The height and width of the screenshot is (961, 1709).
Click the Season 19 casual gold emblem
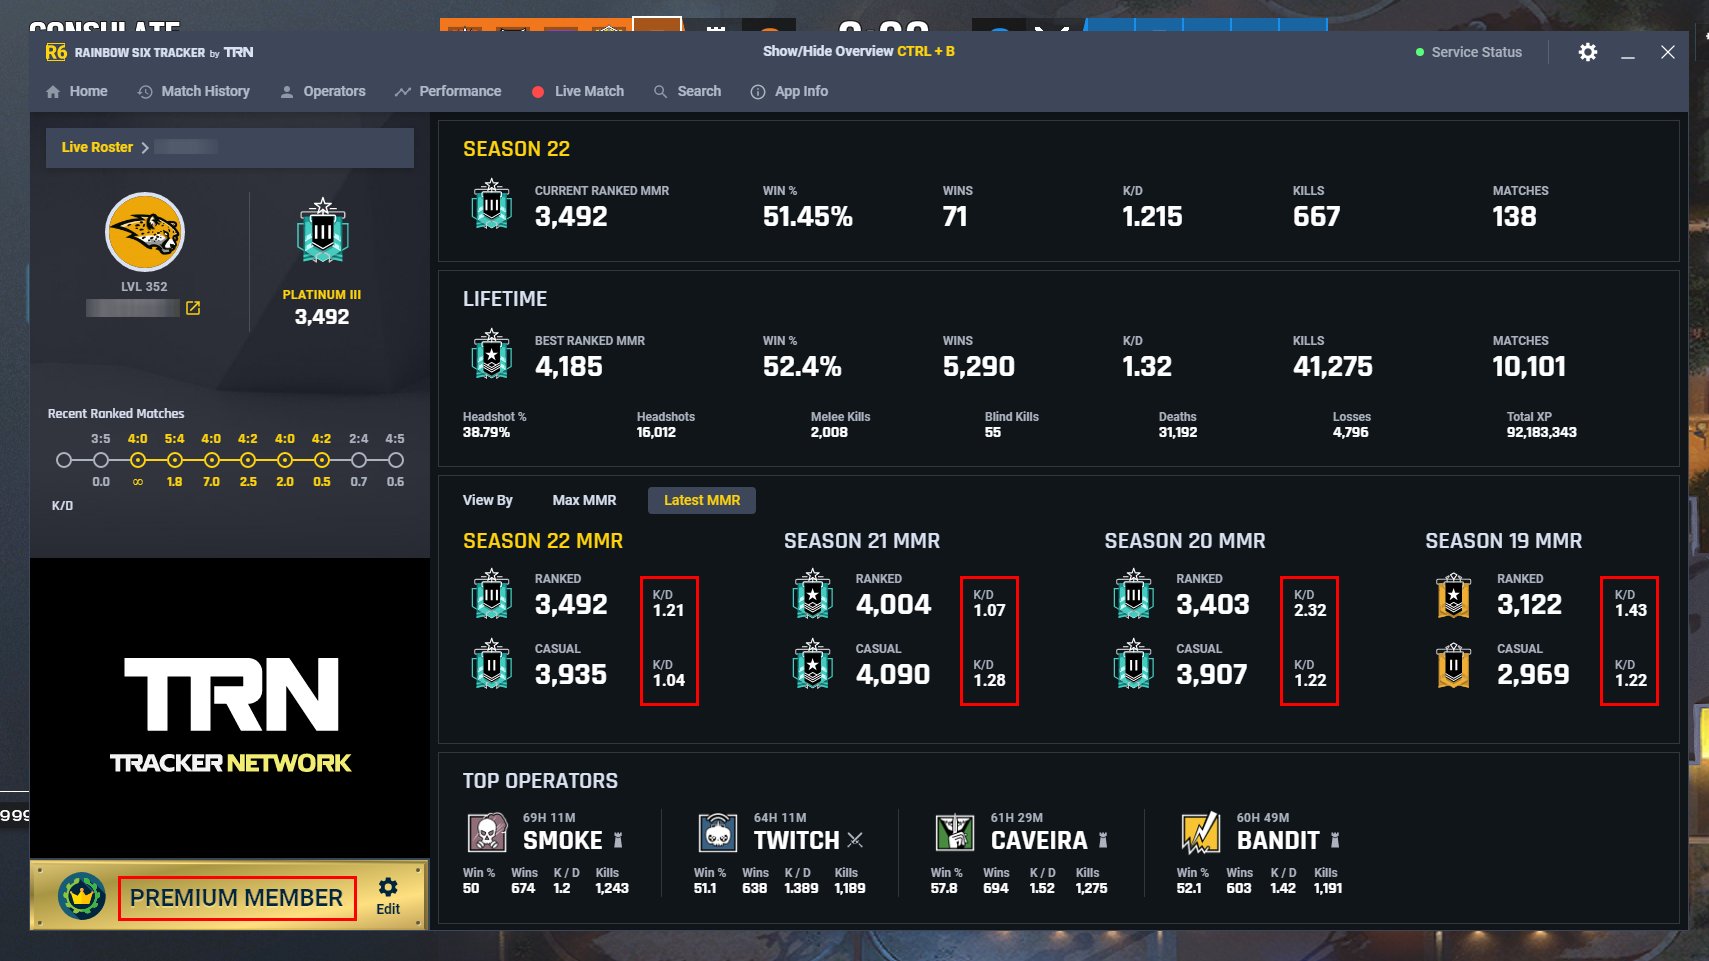(x=1454, y=666)
